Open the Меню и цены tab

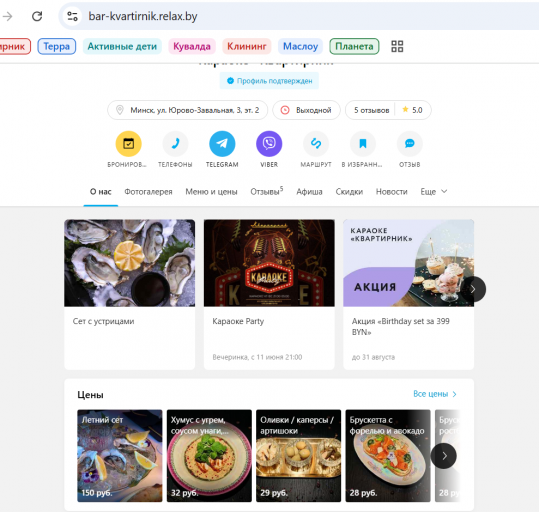click(211, 192)
